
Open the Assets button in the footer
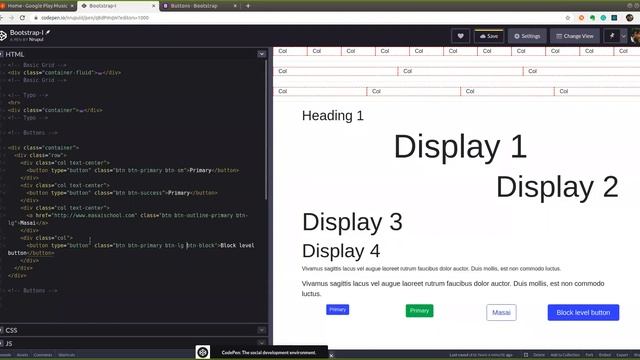click(22, 355)
